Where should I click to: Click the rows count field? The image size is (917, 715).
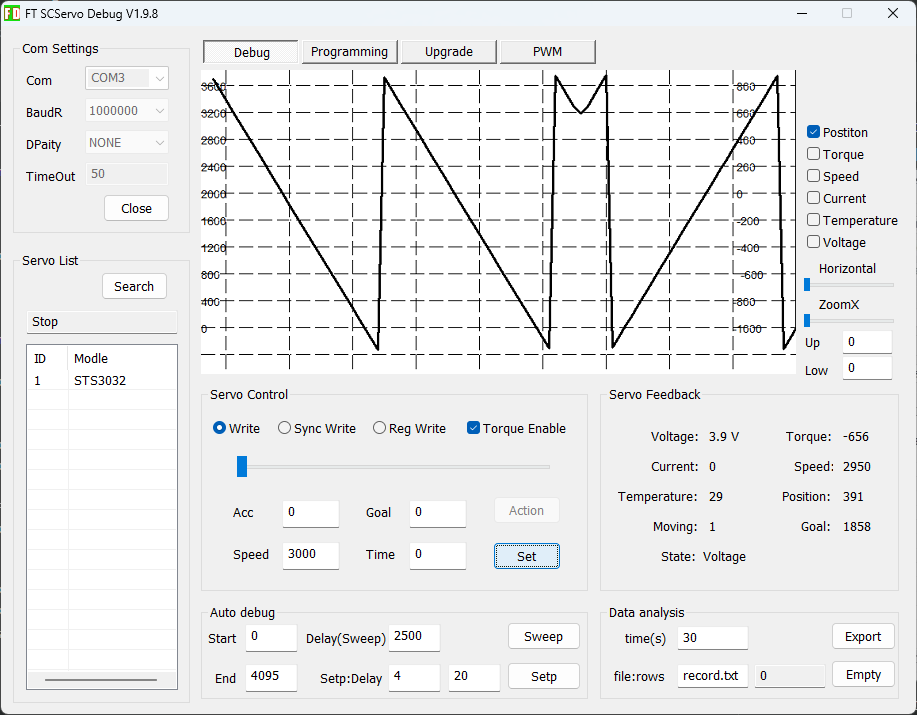click(x=790, y=676)
